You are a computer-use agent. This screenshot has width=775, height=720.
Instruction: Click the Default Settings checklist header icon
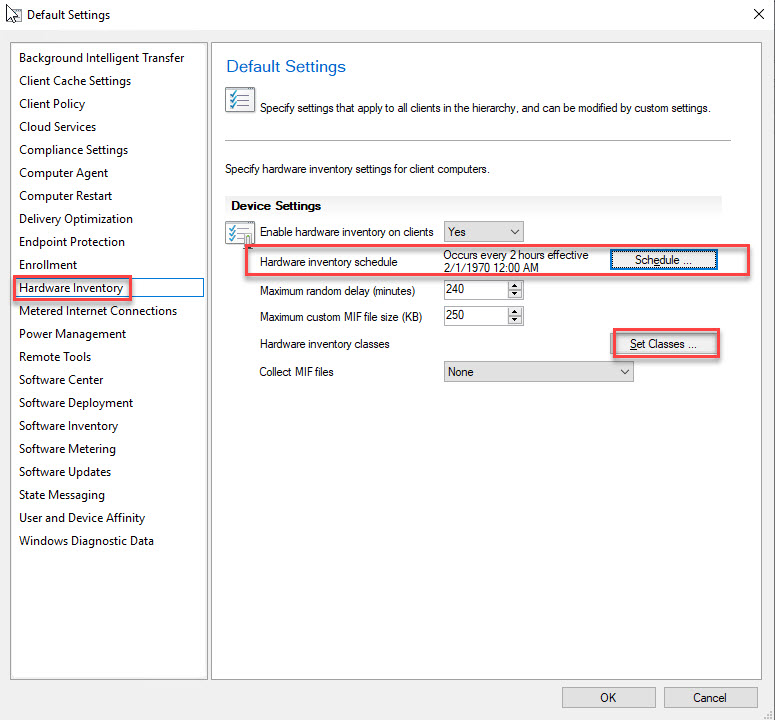(x=240, y=101)
